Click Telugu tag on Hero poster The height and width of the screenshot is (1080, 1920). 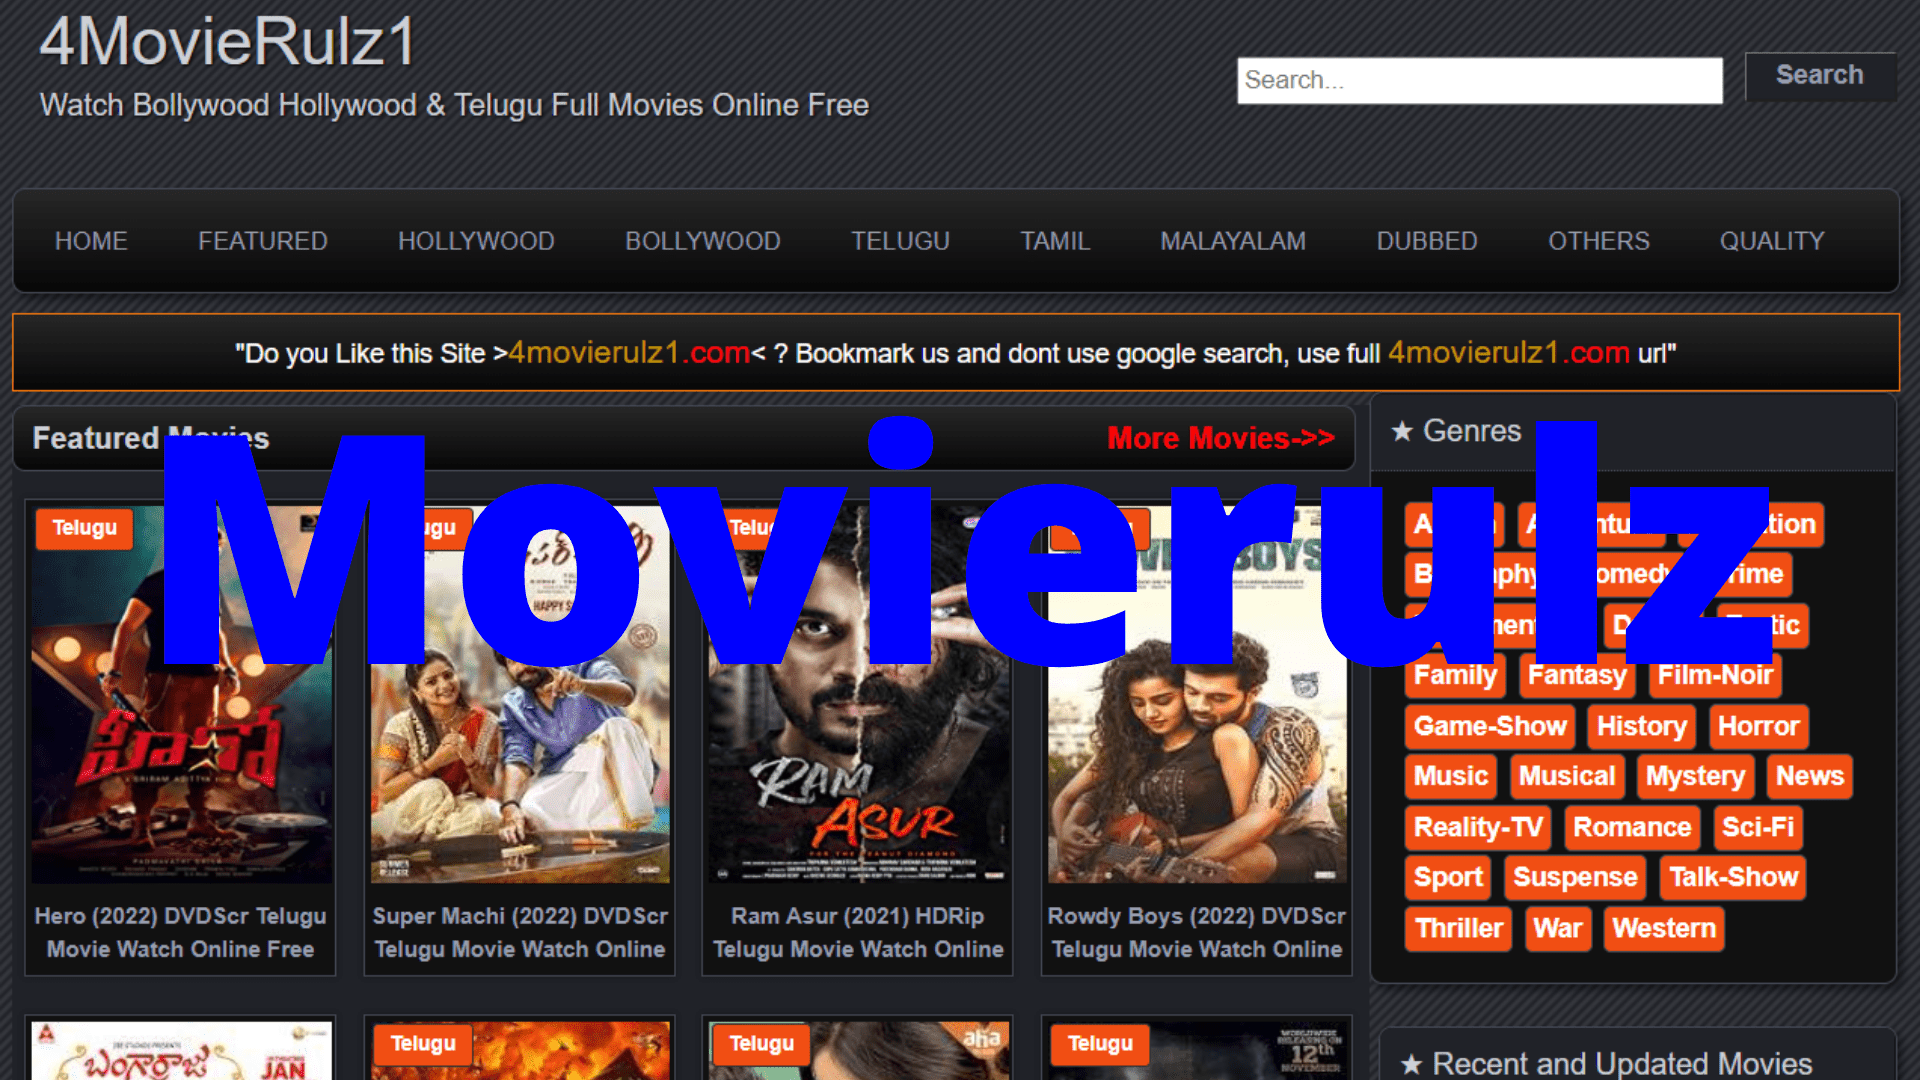[84, 528]
